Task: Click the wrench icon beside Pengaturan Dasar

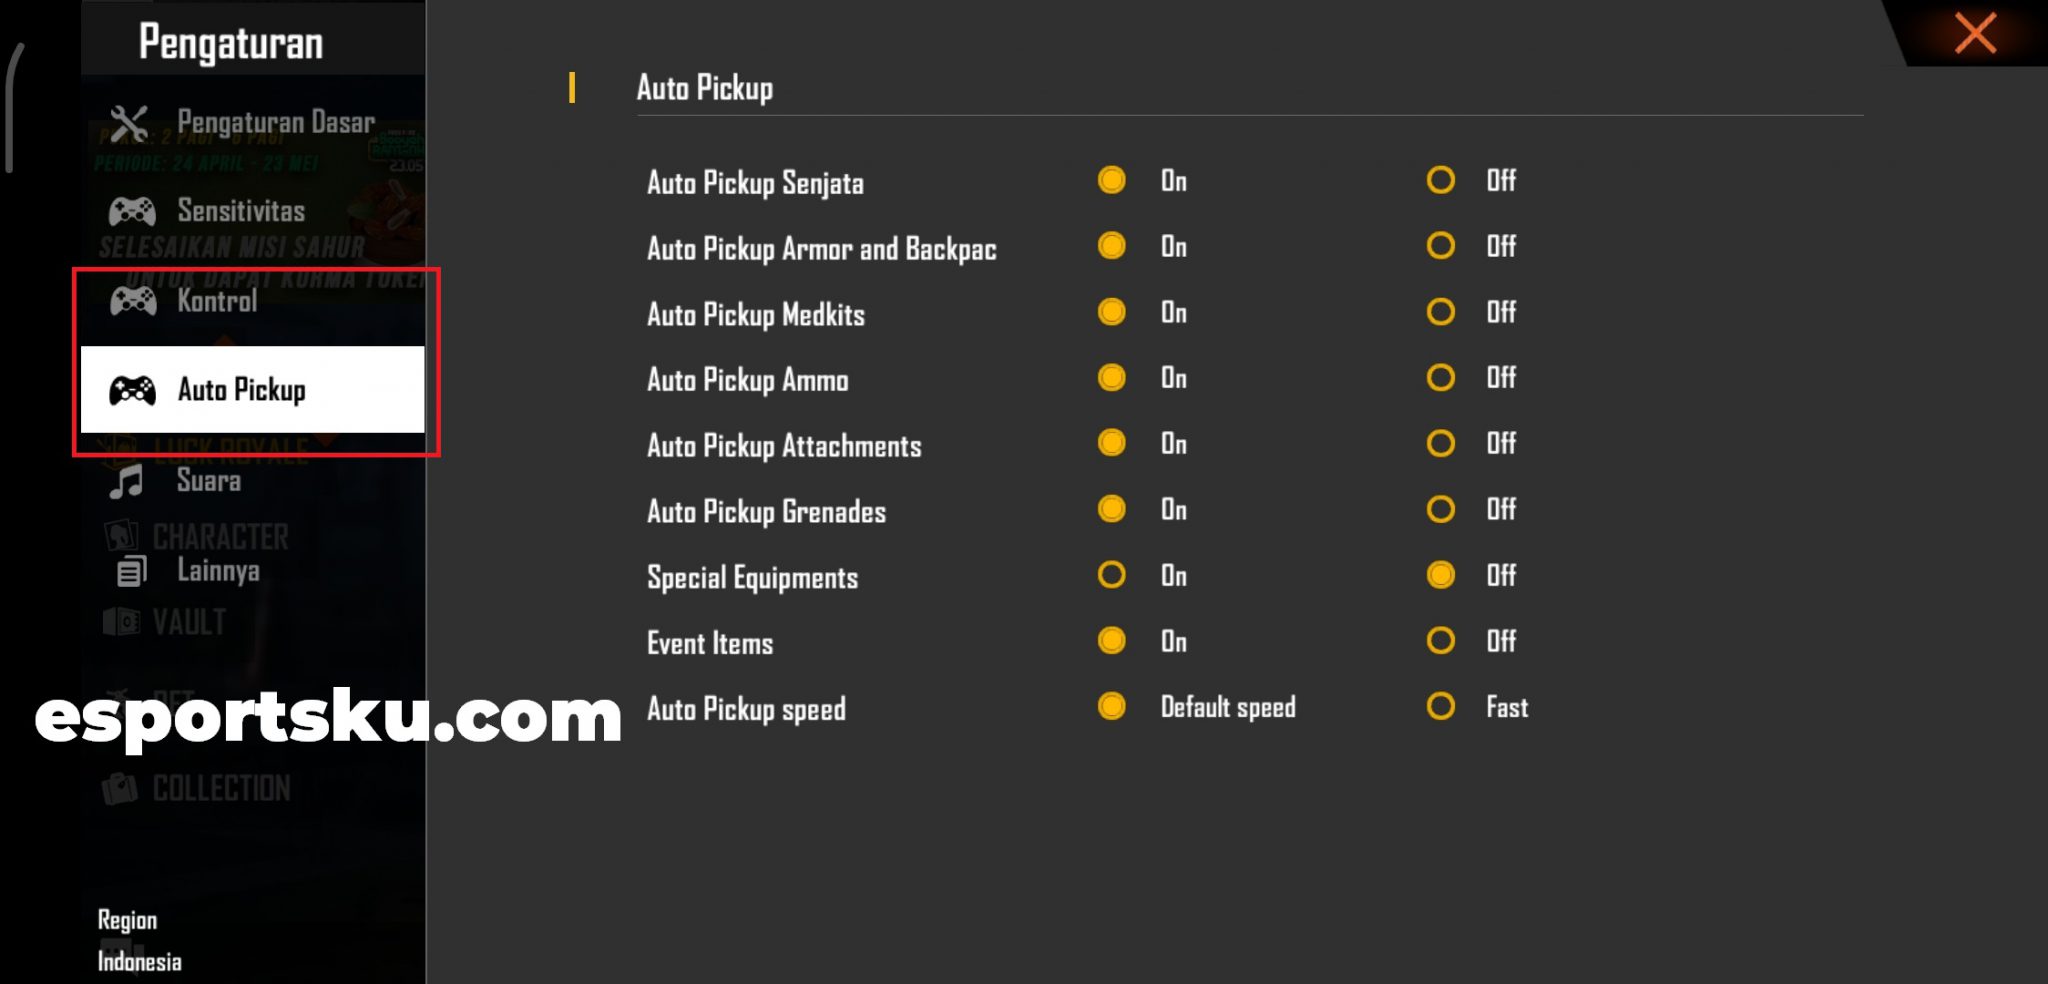Action: click(131, 119)
